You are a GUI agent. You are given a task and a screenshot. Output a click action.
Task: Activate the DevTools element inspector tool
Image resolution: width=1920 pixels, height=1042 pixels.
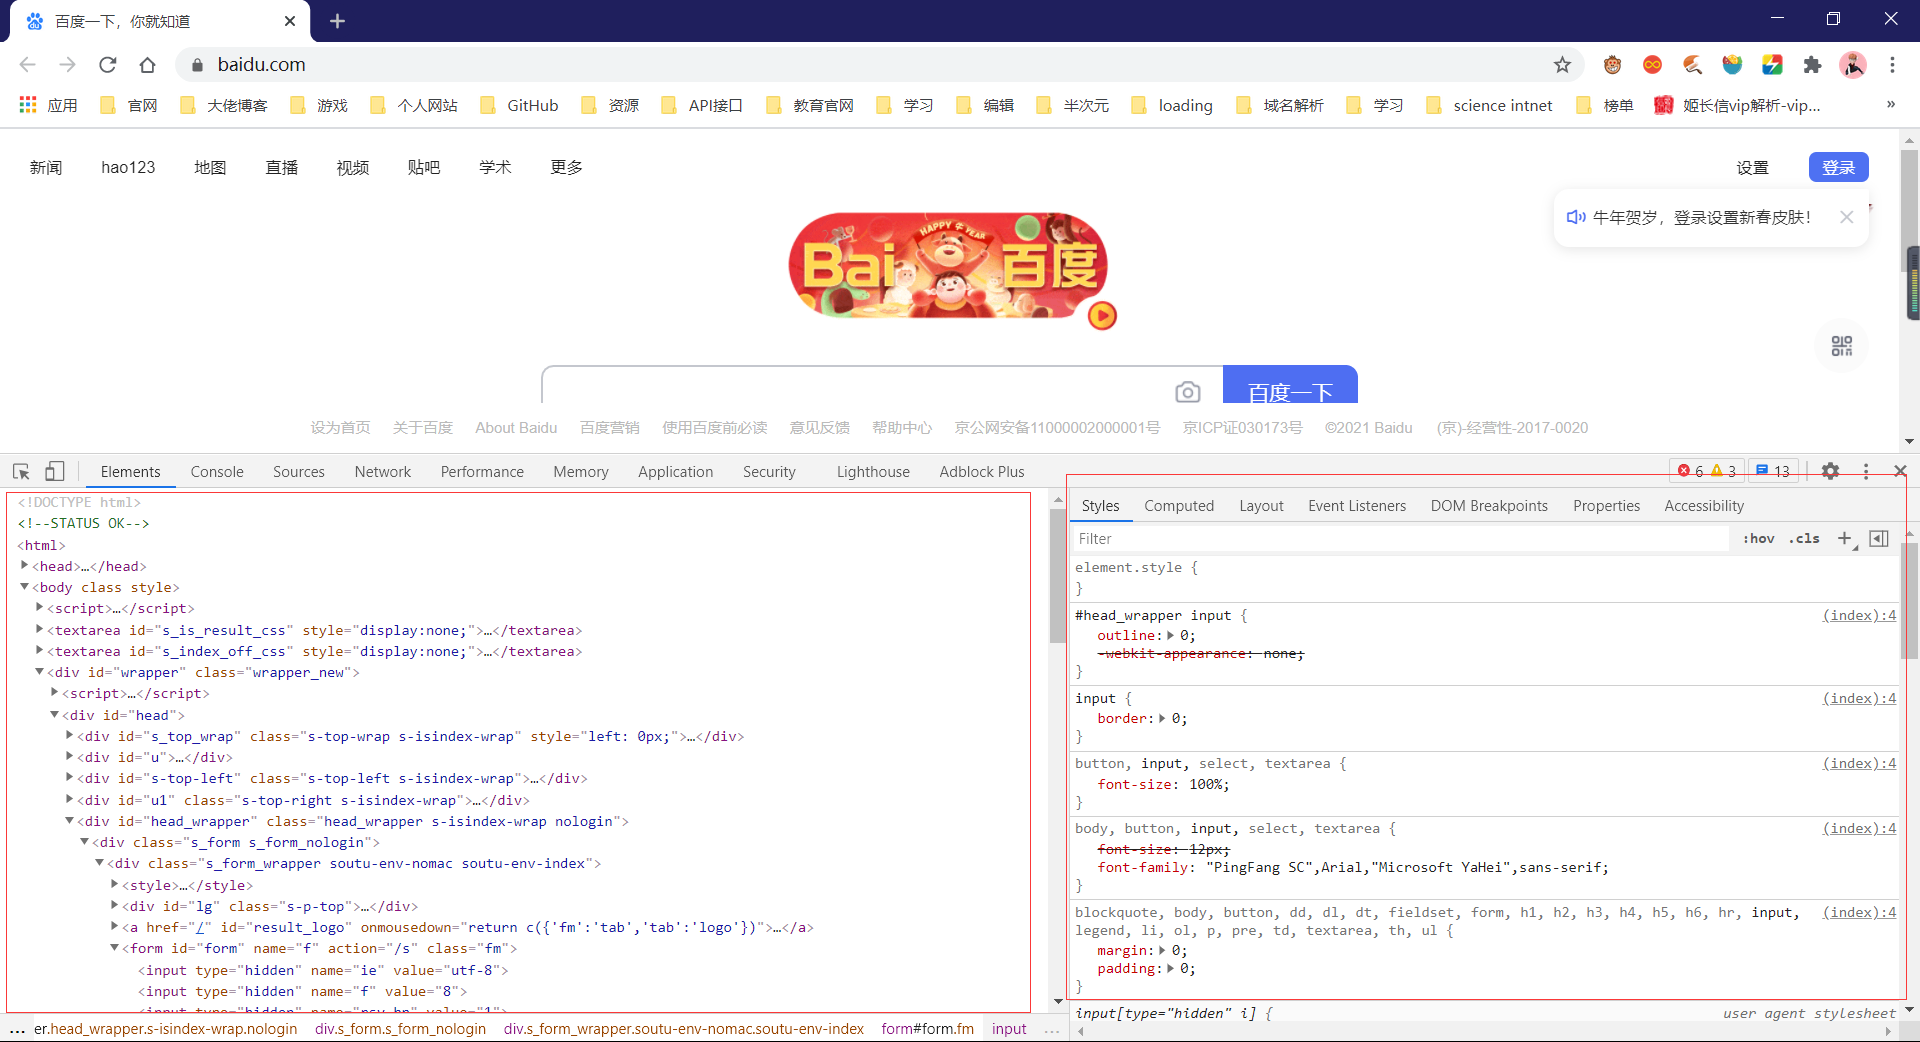point(21,471)
